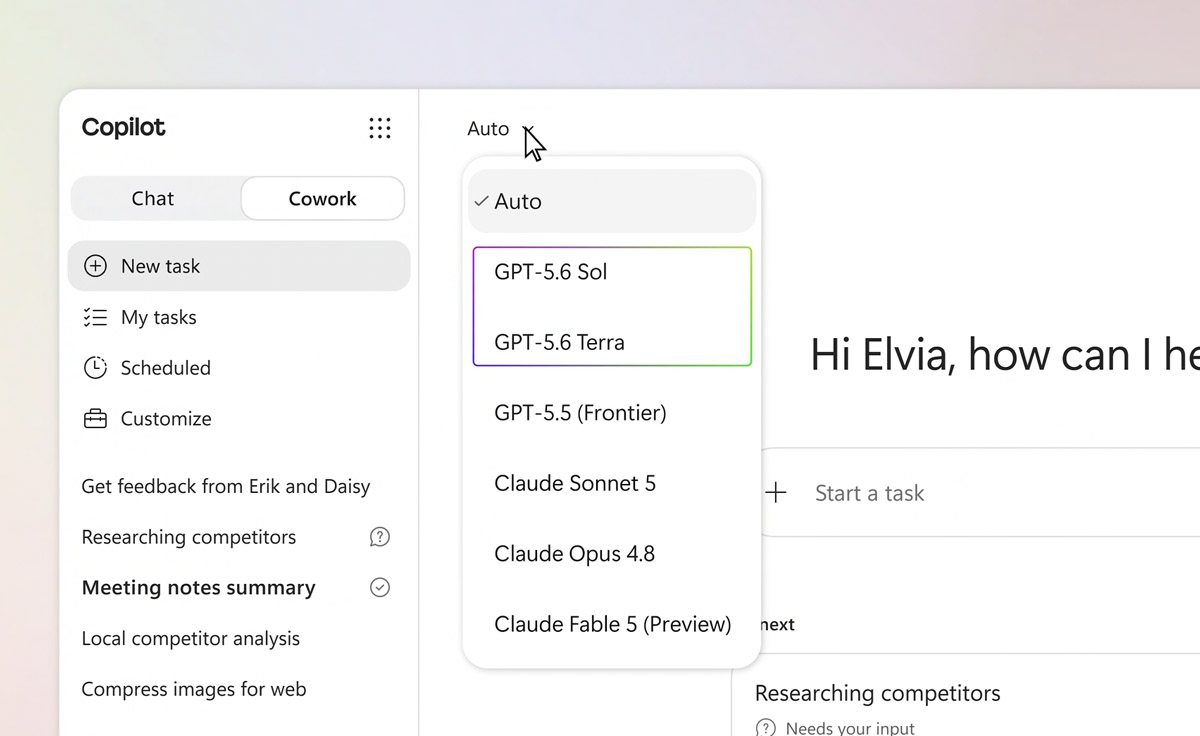The height and width of the screenshot is (736, 1200).
Task: Select the checked Auto model option
Action: point(612,201)
